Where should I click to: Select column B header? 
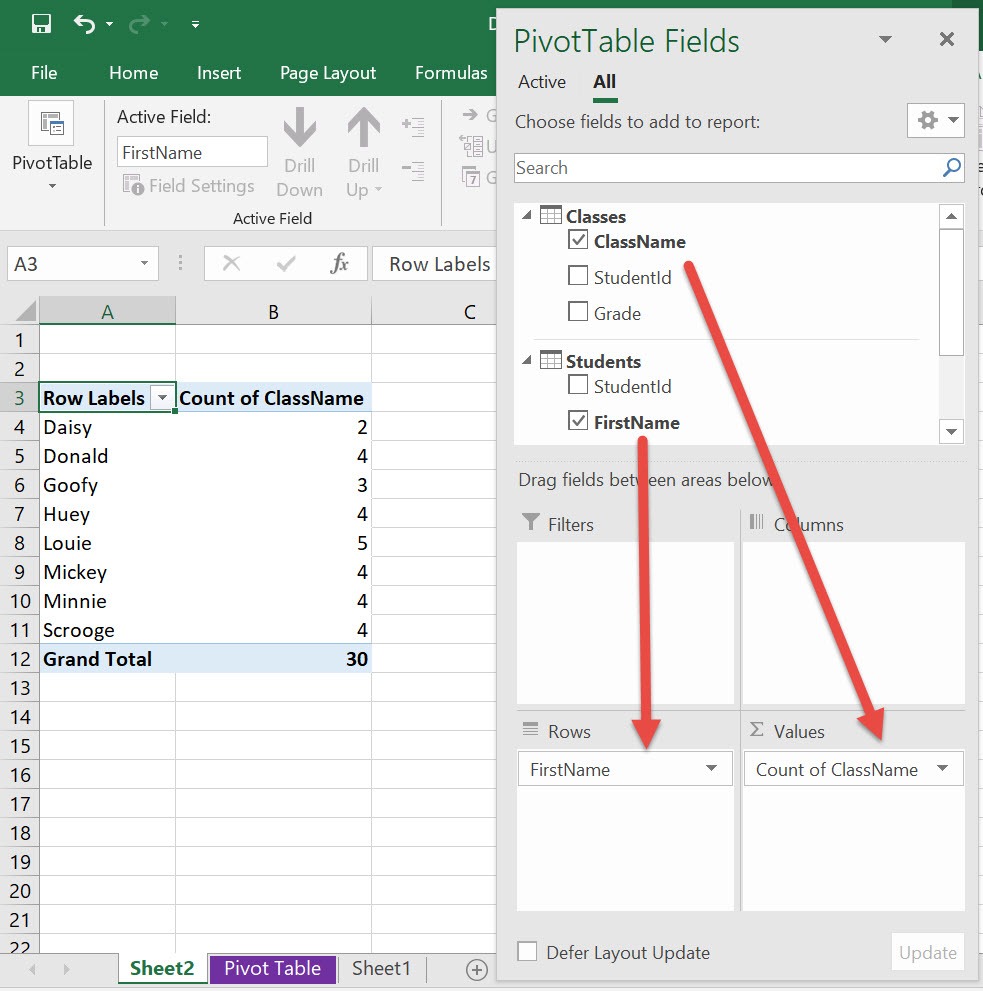click(x=273, y=312)
